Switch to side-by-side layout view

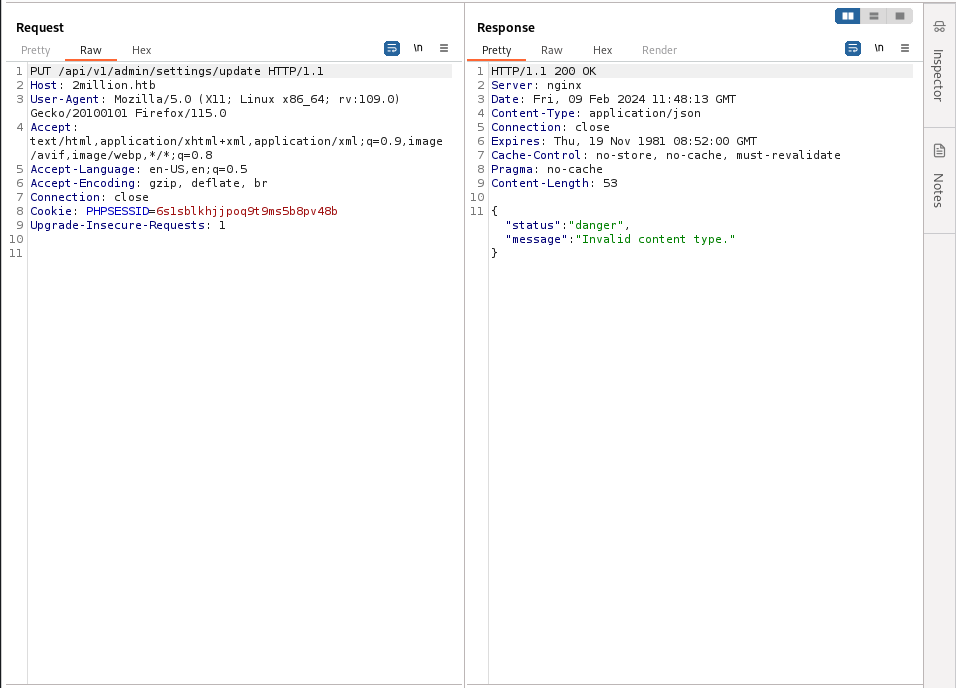tap(848, 16)
